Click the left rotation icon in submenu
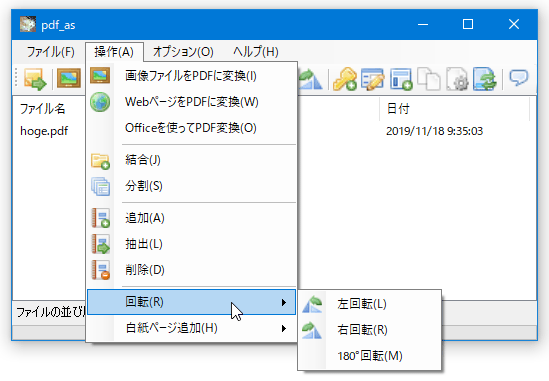The height and width of the screenshot is (381, 549). click(312, 304)
